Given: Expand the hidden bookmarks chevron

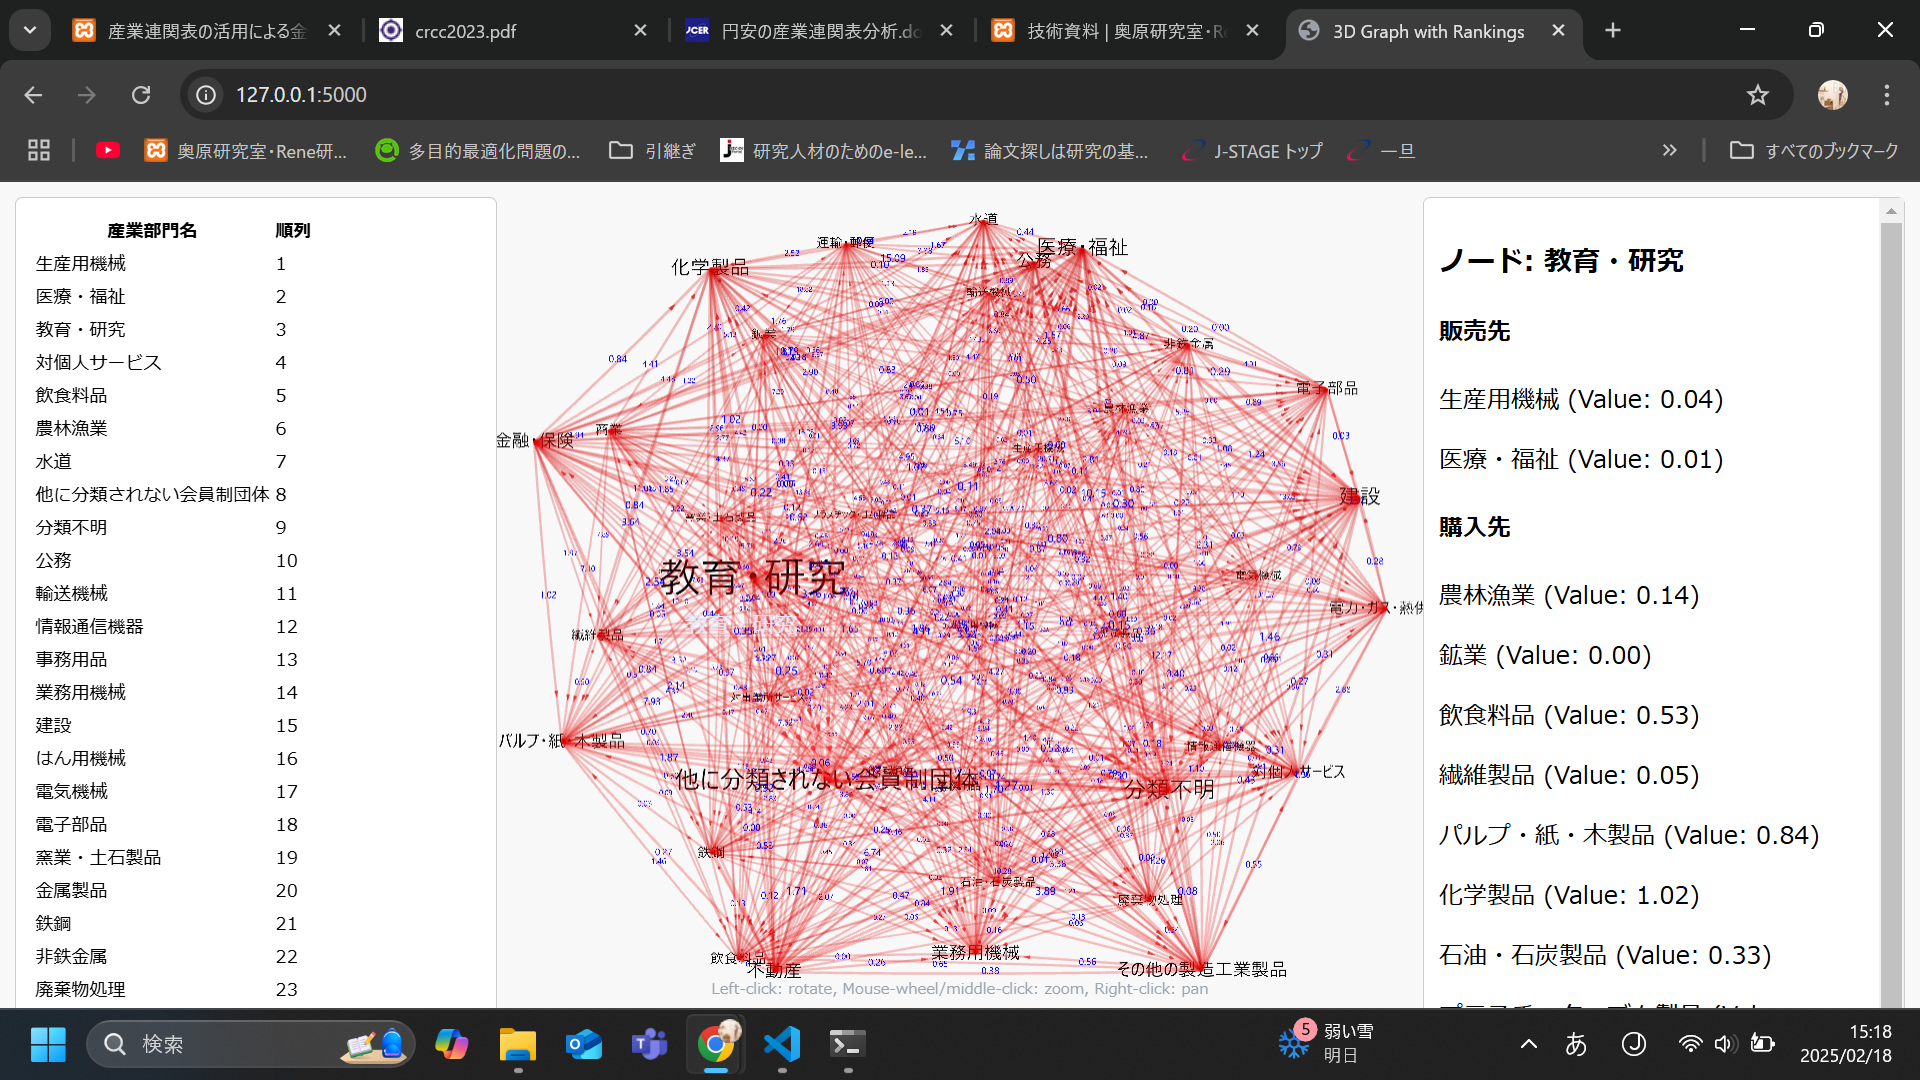Looking at the screenshot, I should (x=1670, y=150).
